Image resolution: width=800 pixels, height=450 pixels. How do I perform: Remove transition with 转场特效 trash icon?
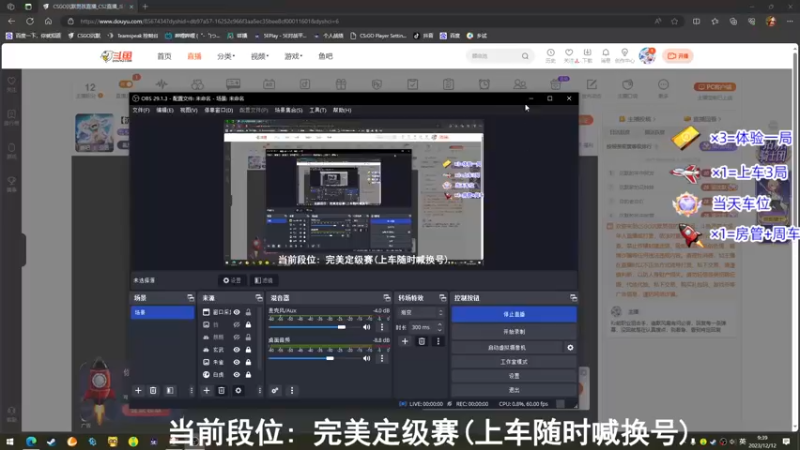[422, 341]
